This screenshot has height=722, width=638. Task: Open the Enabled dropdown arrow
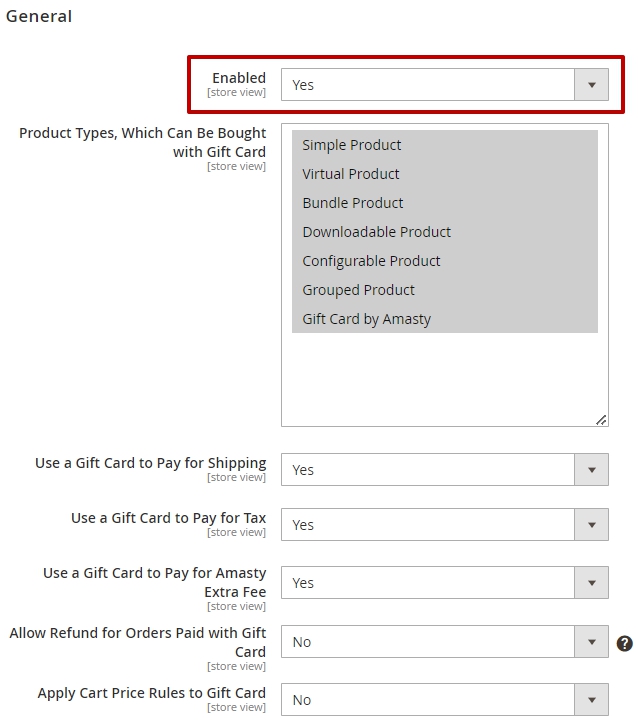(592, 85)
